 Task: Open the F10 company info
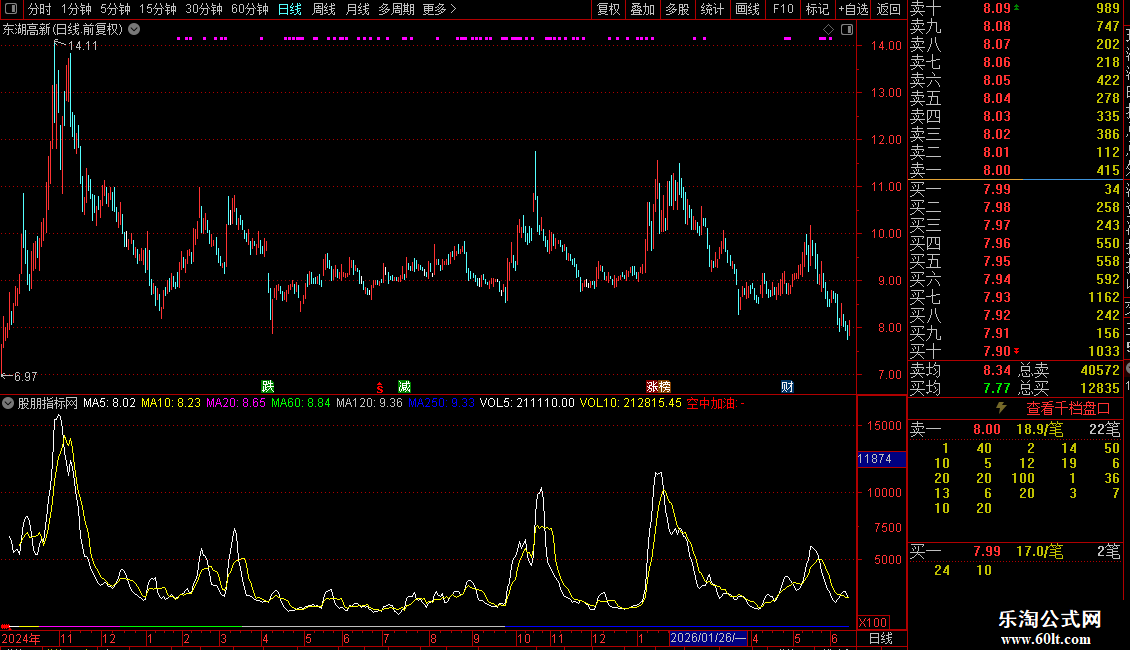click(x=783, y=9)
